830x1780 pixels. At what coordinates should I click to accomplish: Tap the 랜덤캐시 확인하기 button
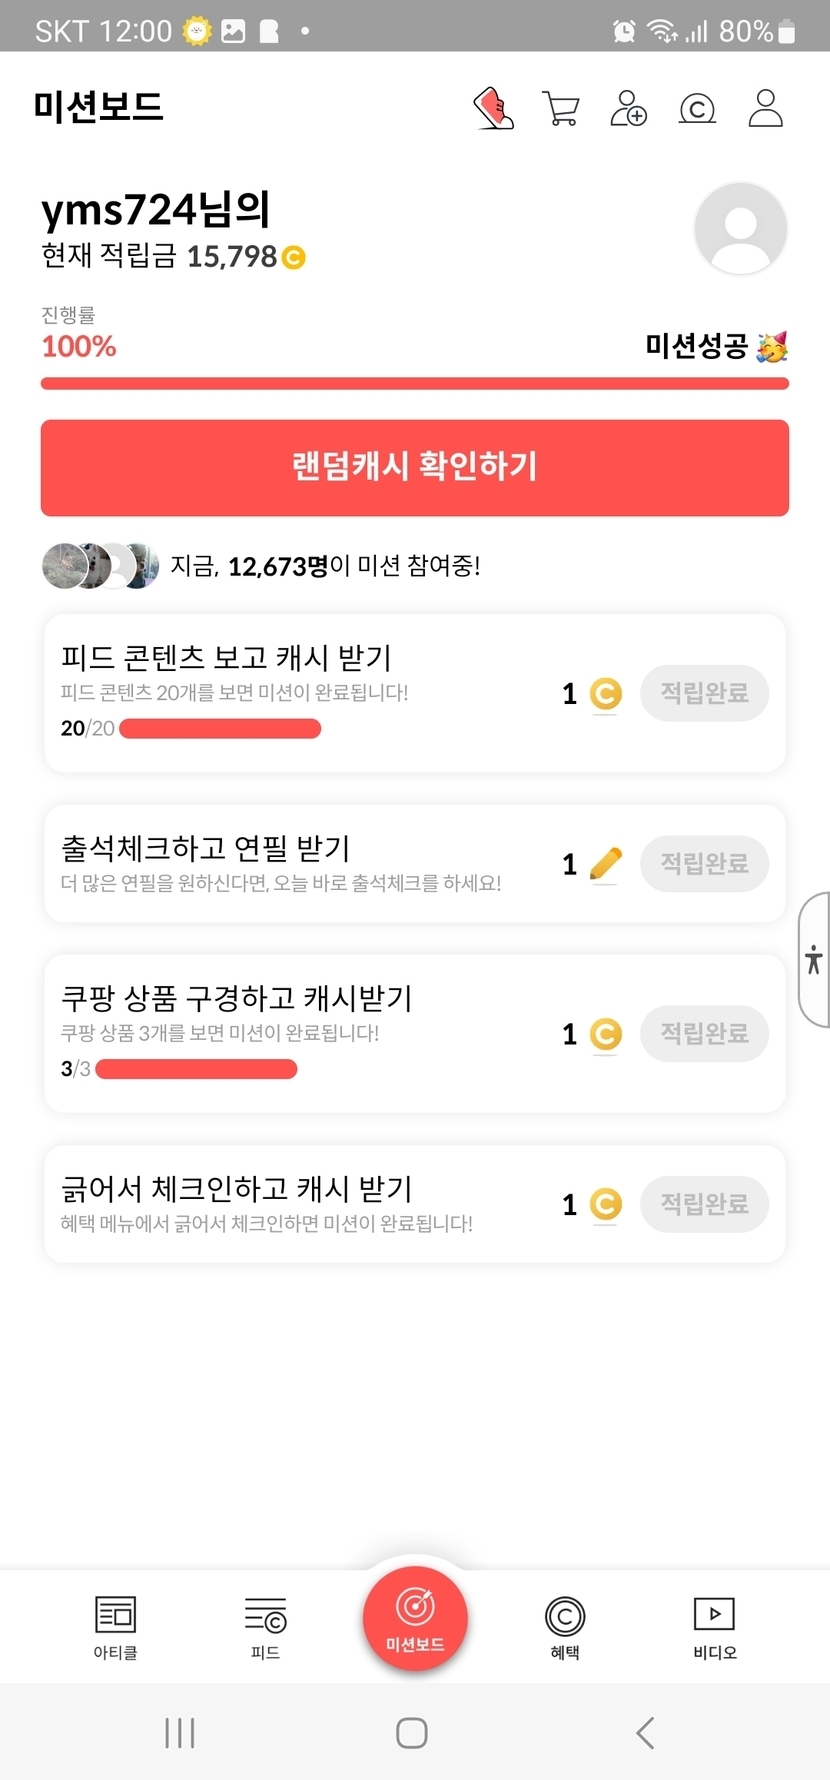(x=415, y=468)
